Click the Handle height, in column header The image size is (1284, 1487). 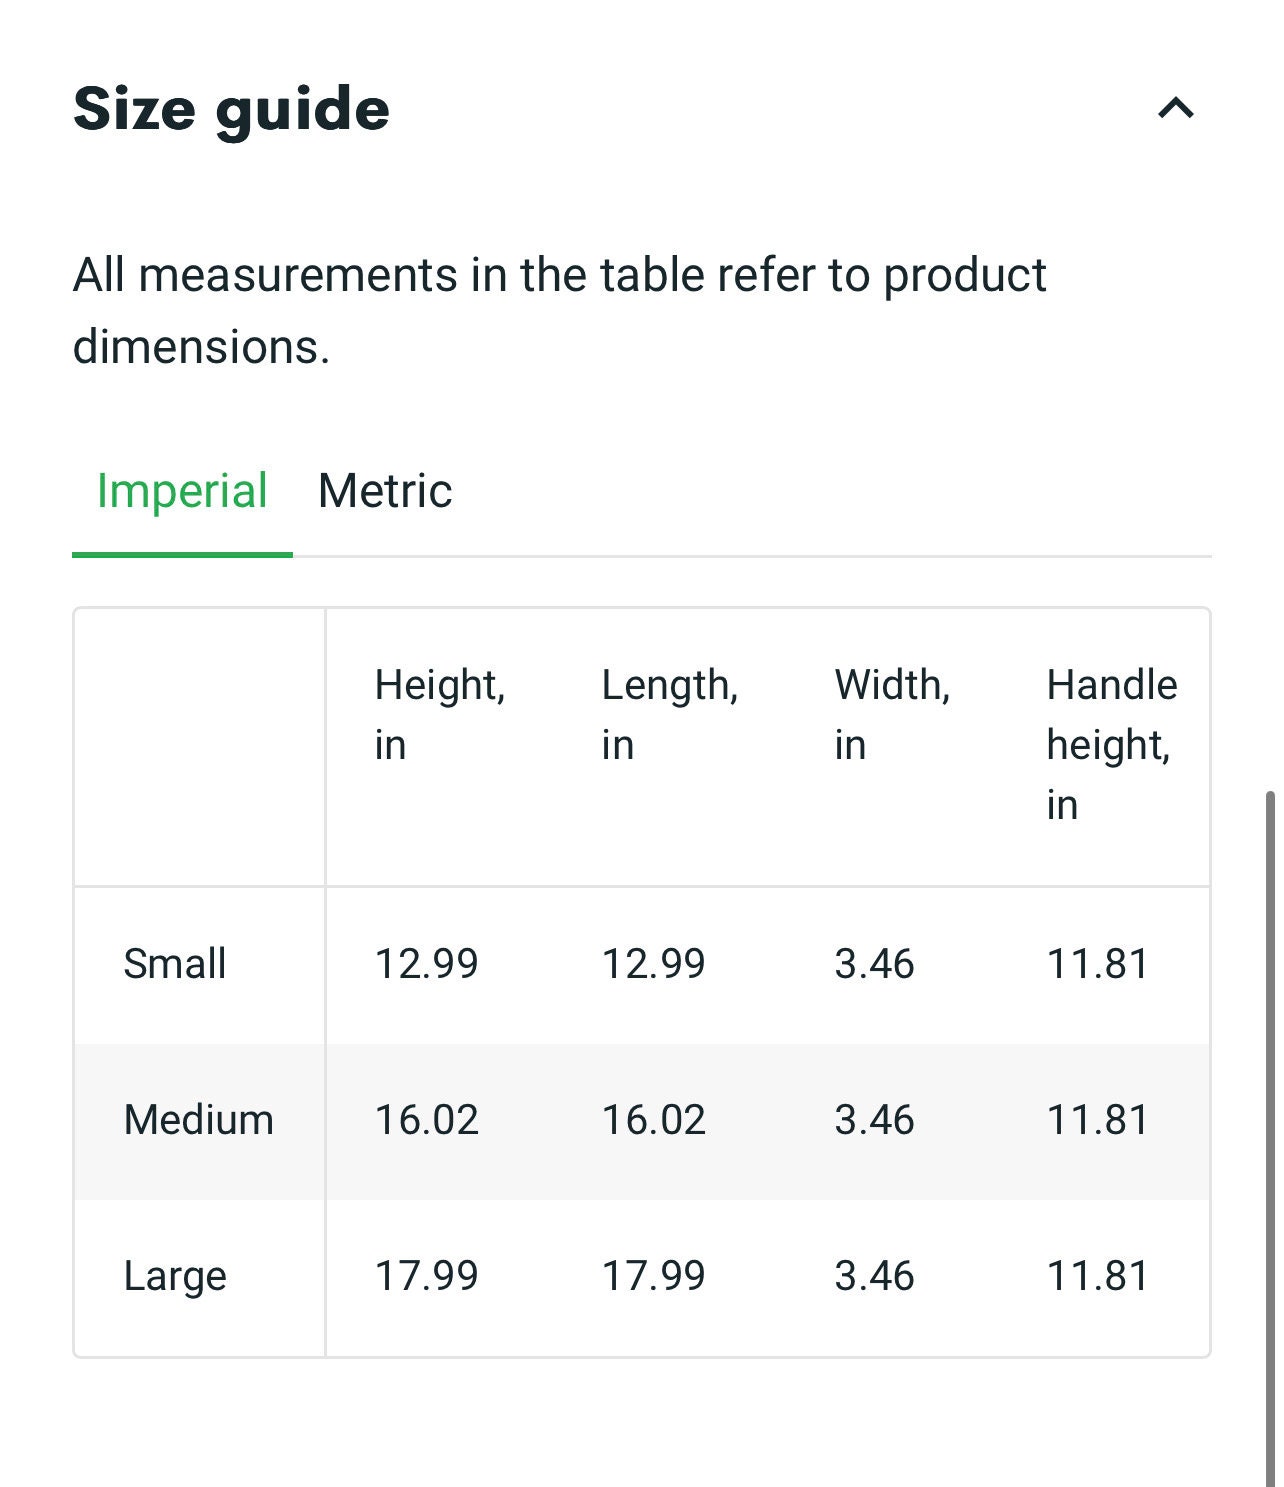point(1112,745)
